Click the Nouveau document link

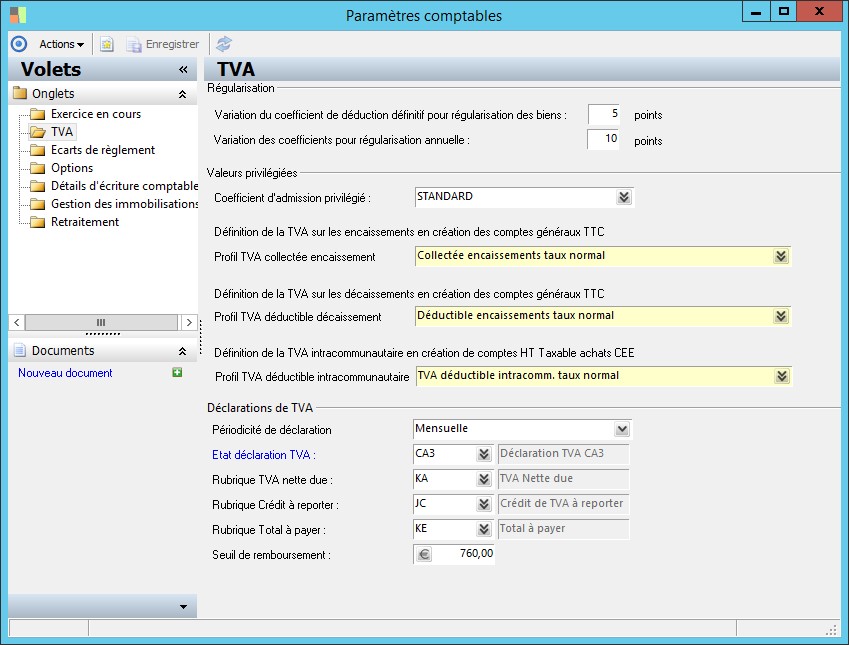pyautogui.click(x=65, y=373)
